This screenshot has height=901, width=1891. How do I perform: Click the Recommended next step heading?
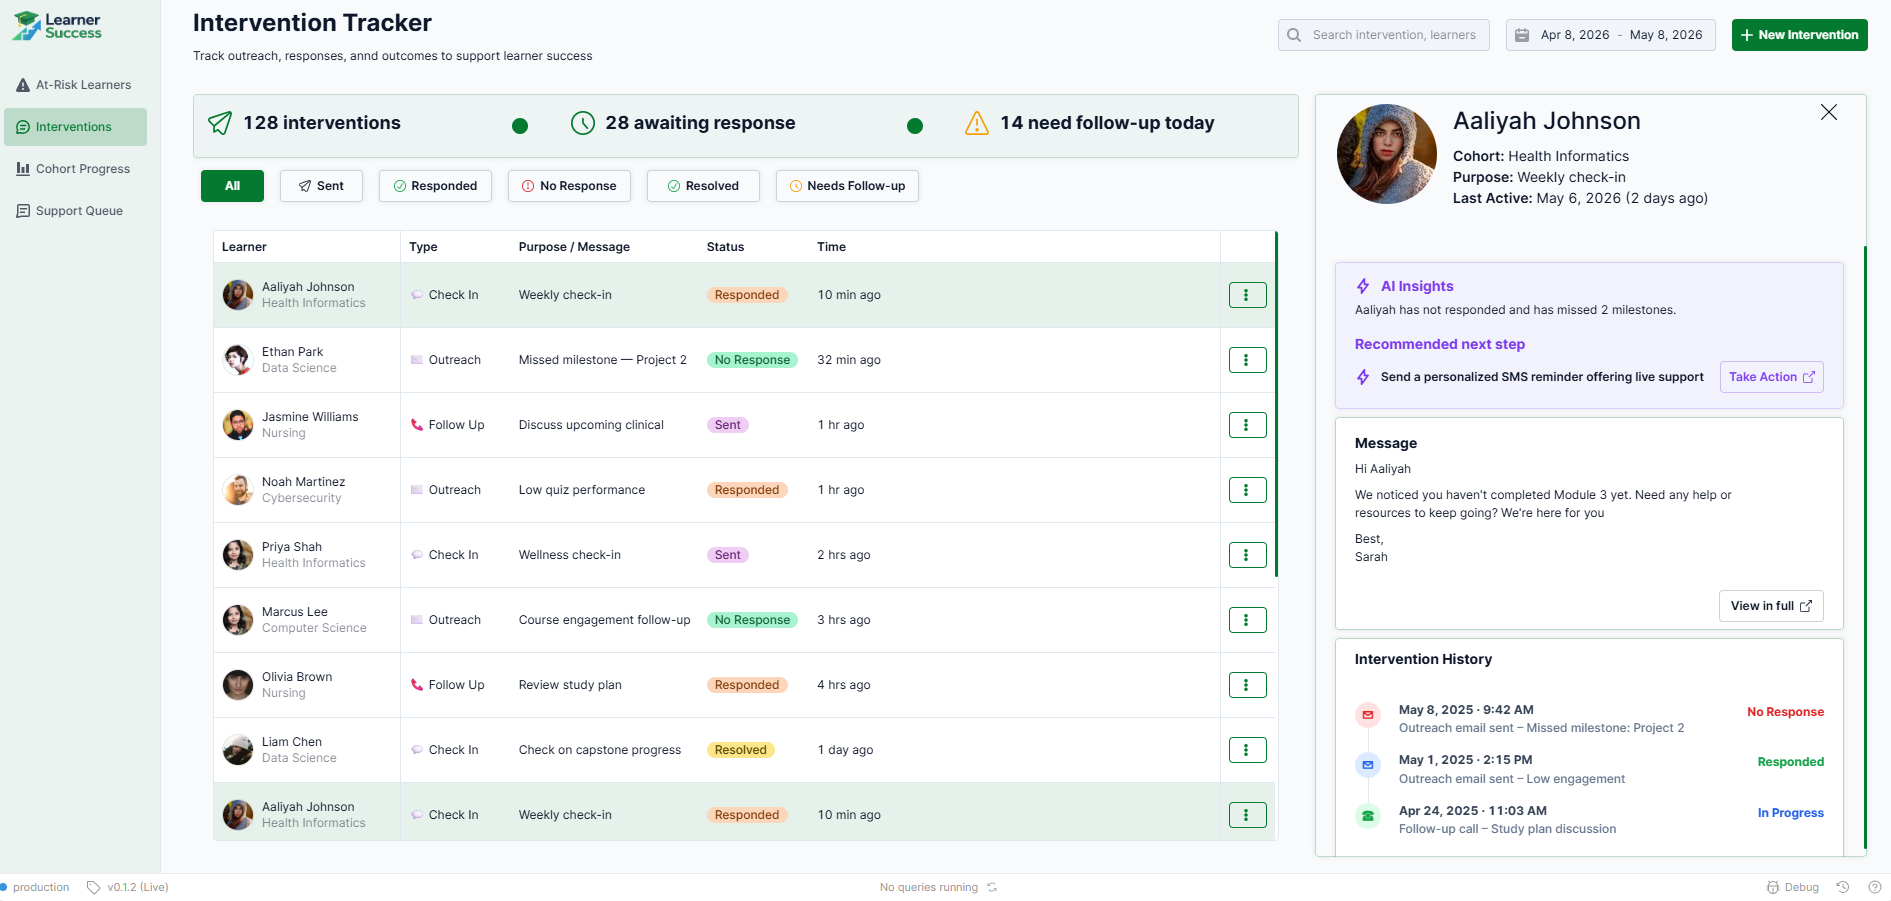pos(1440,344)
